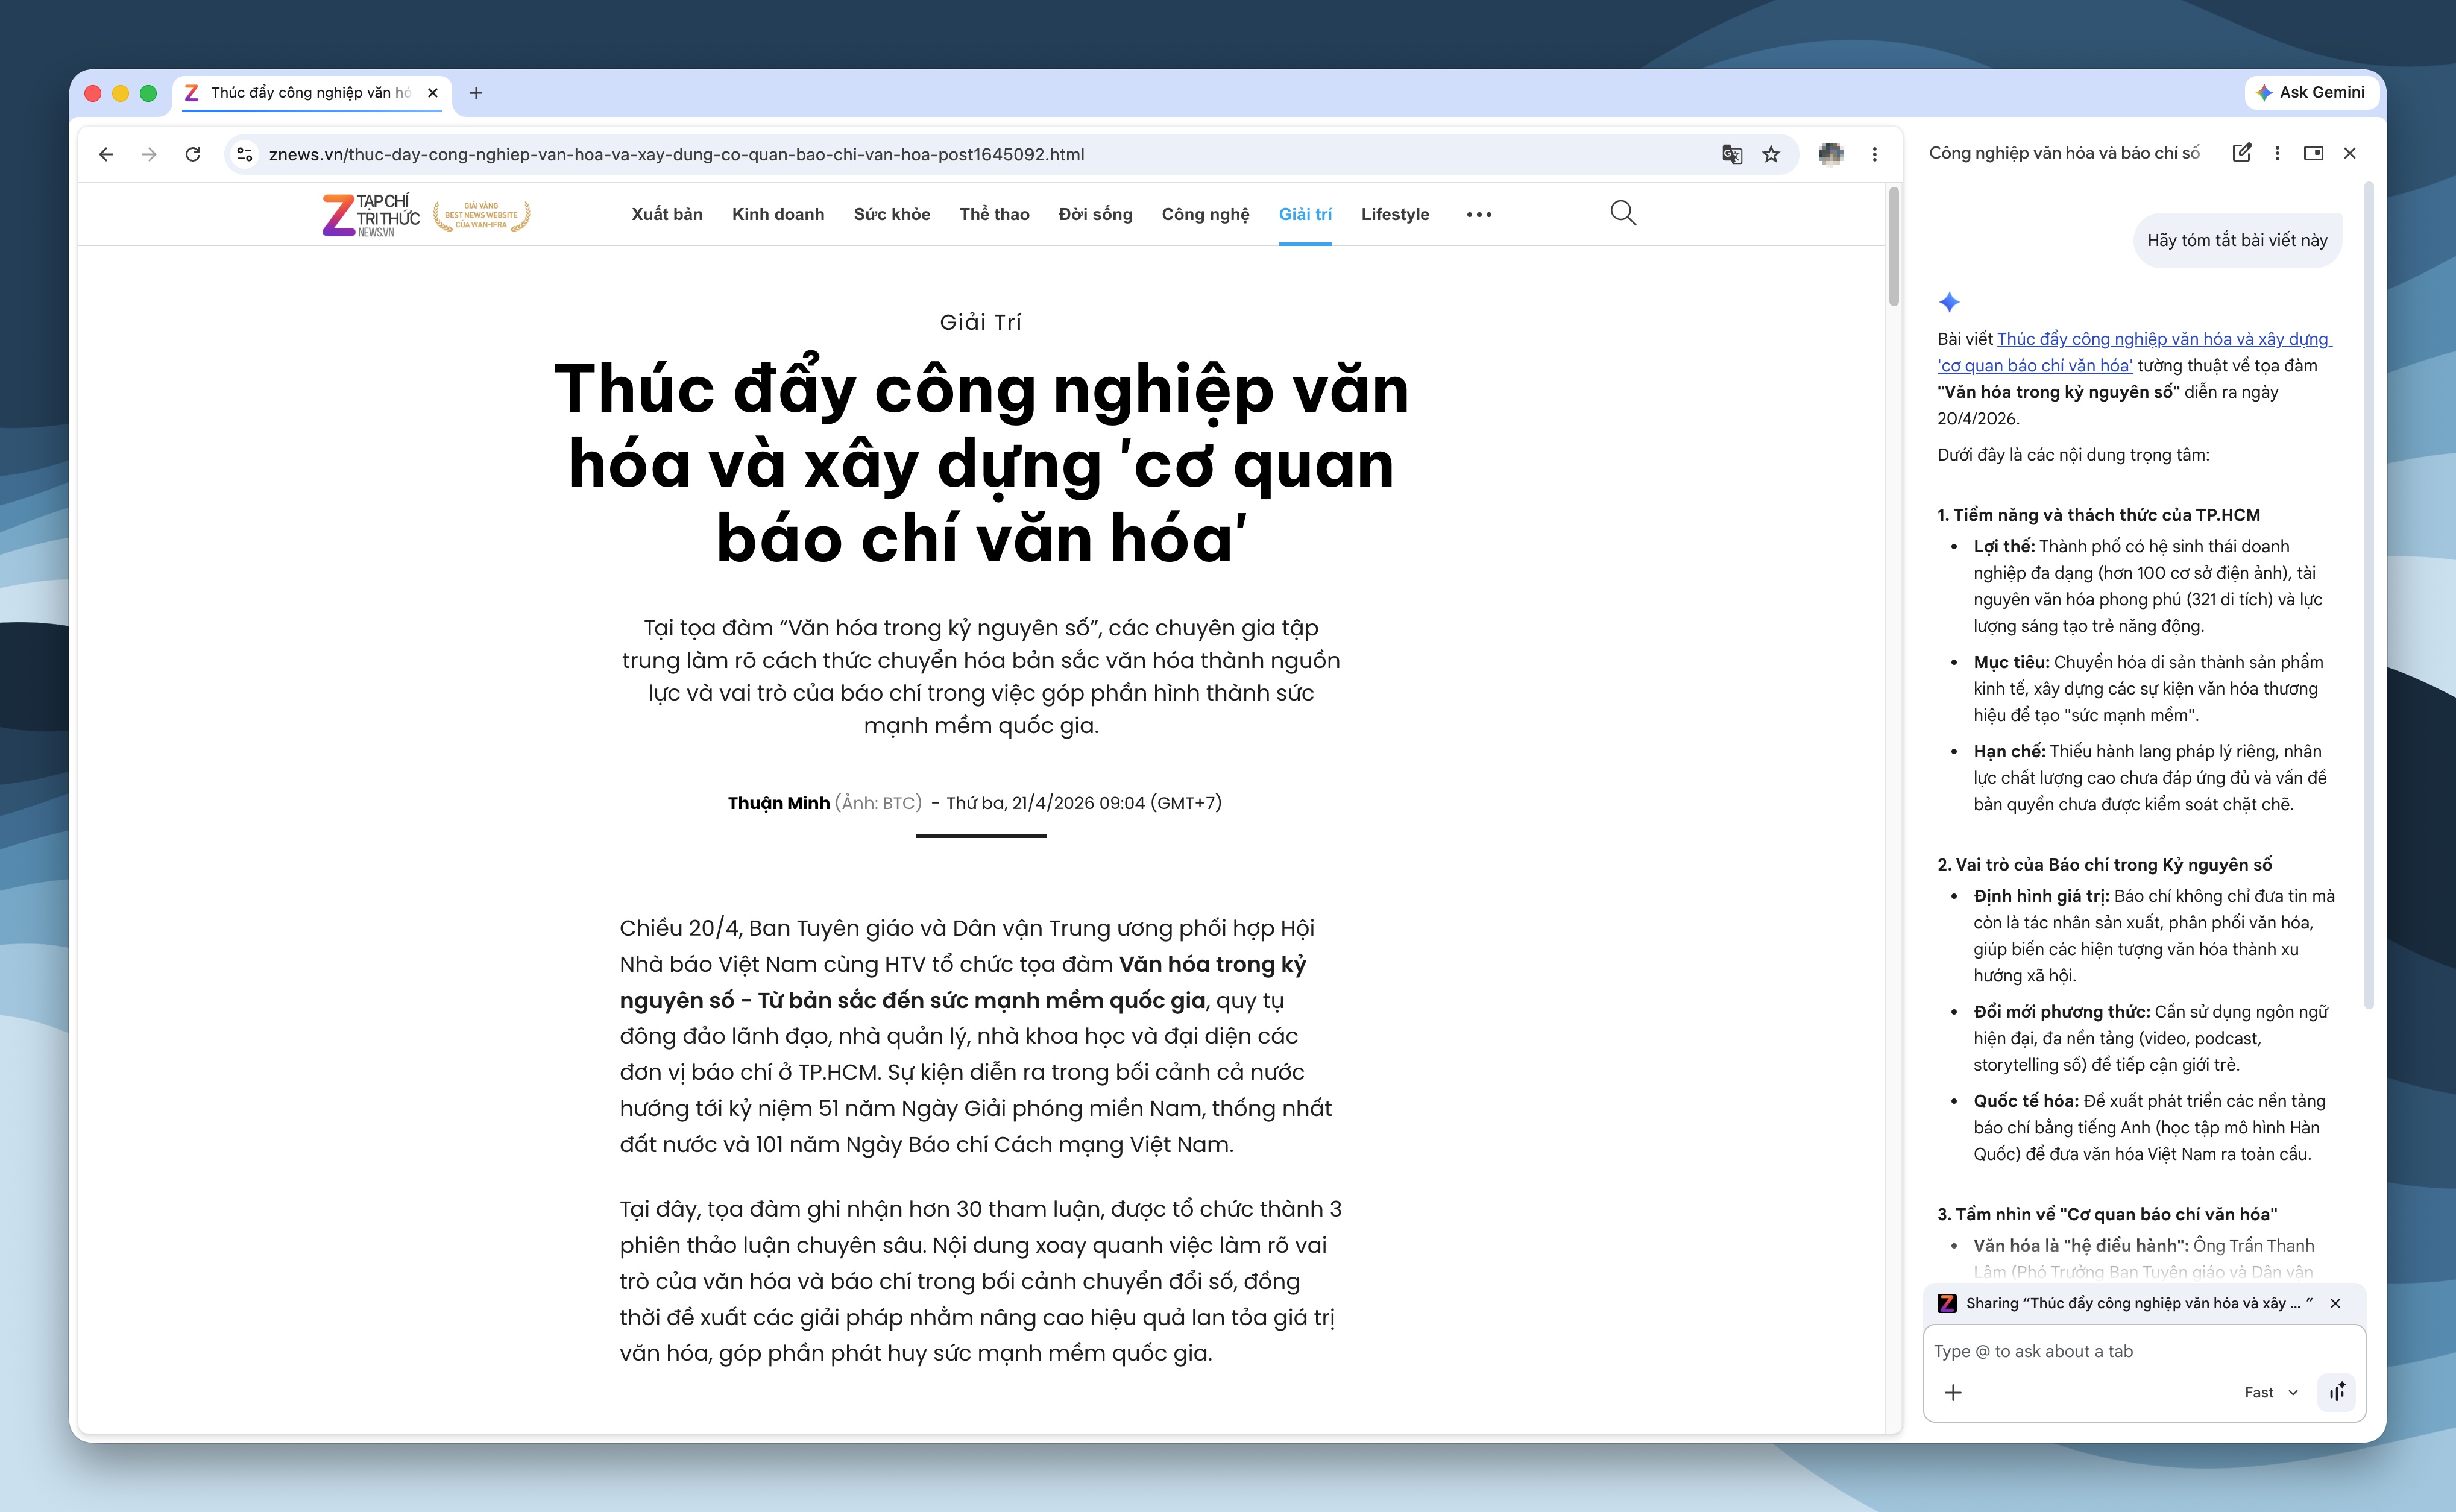Click the voice input icon in Gemini chat box

click(x=2337, y=1391)
